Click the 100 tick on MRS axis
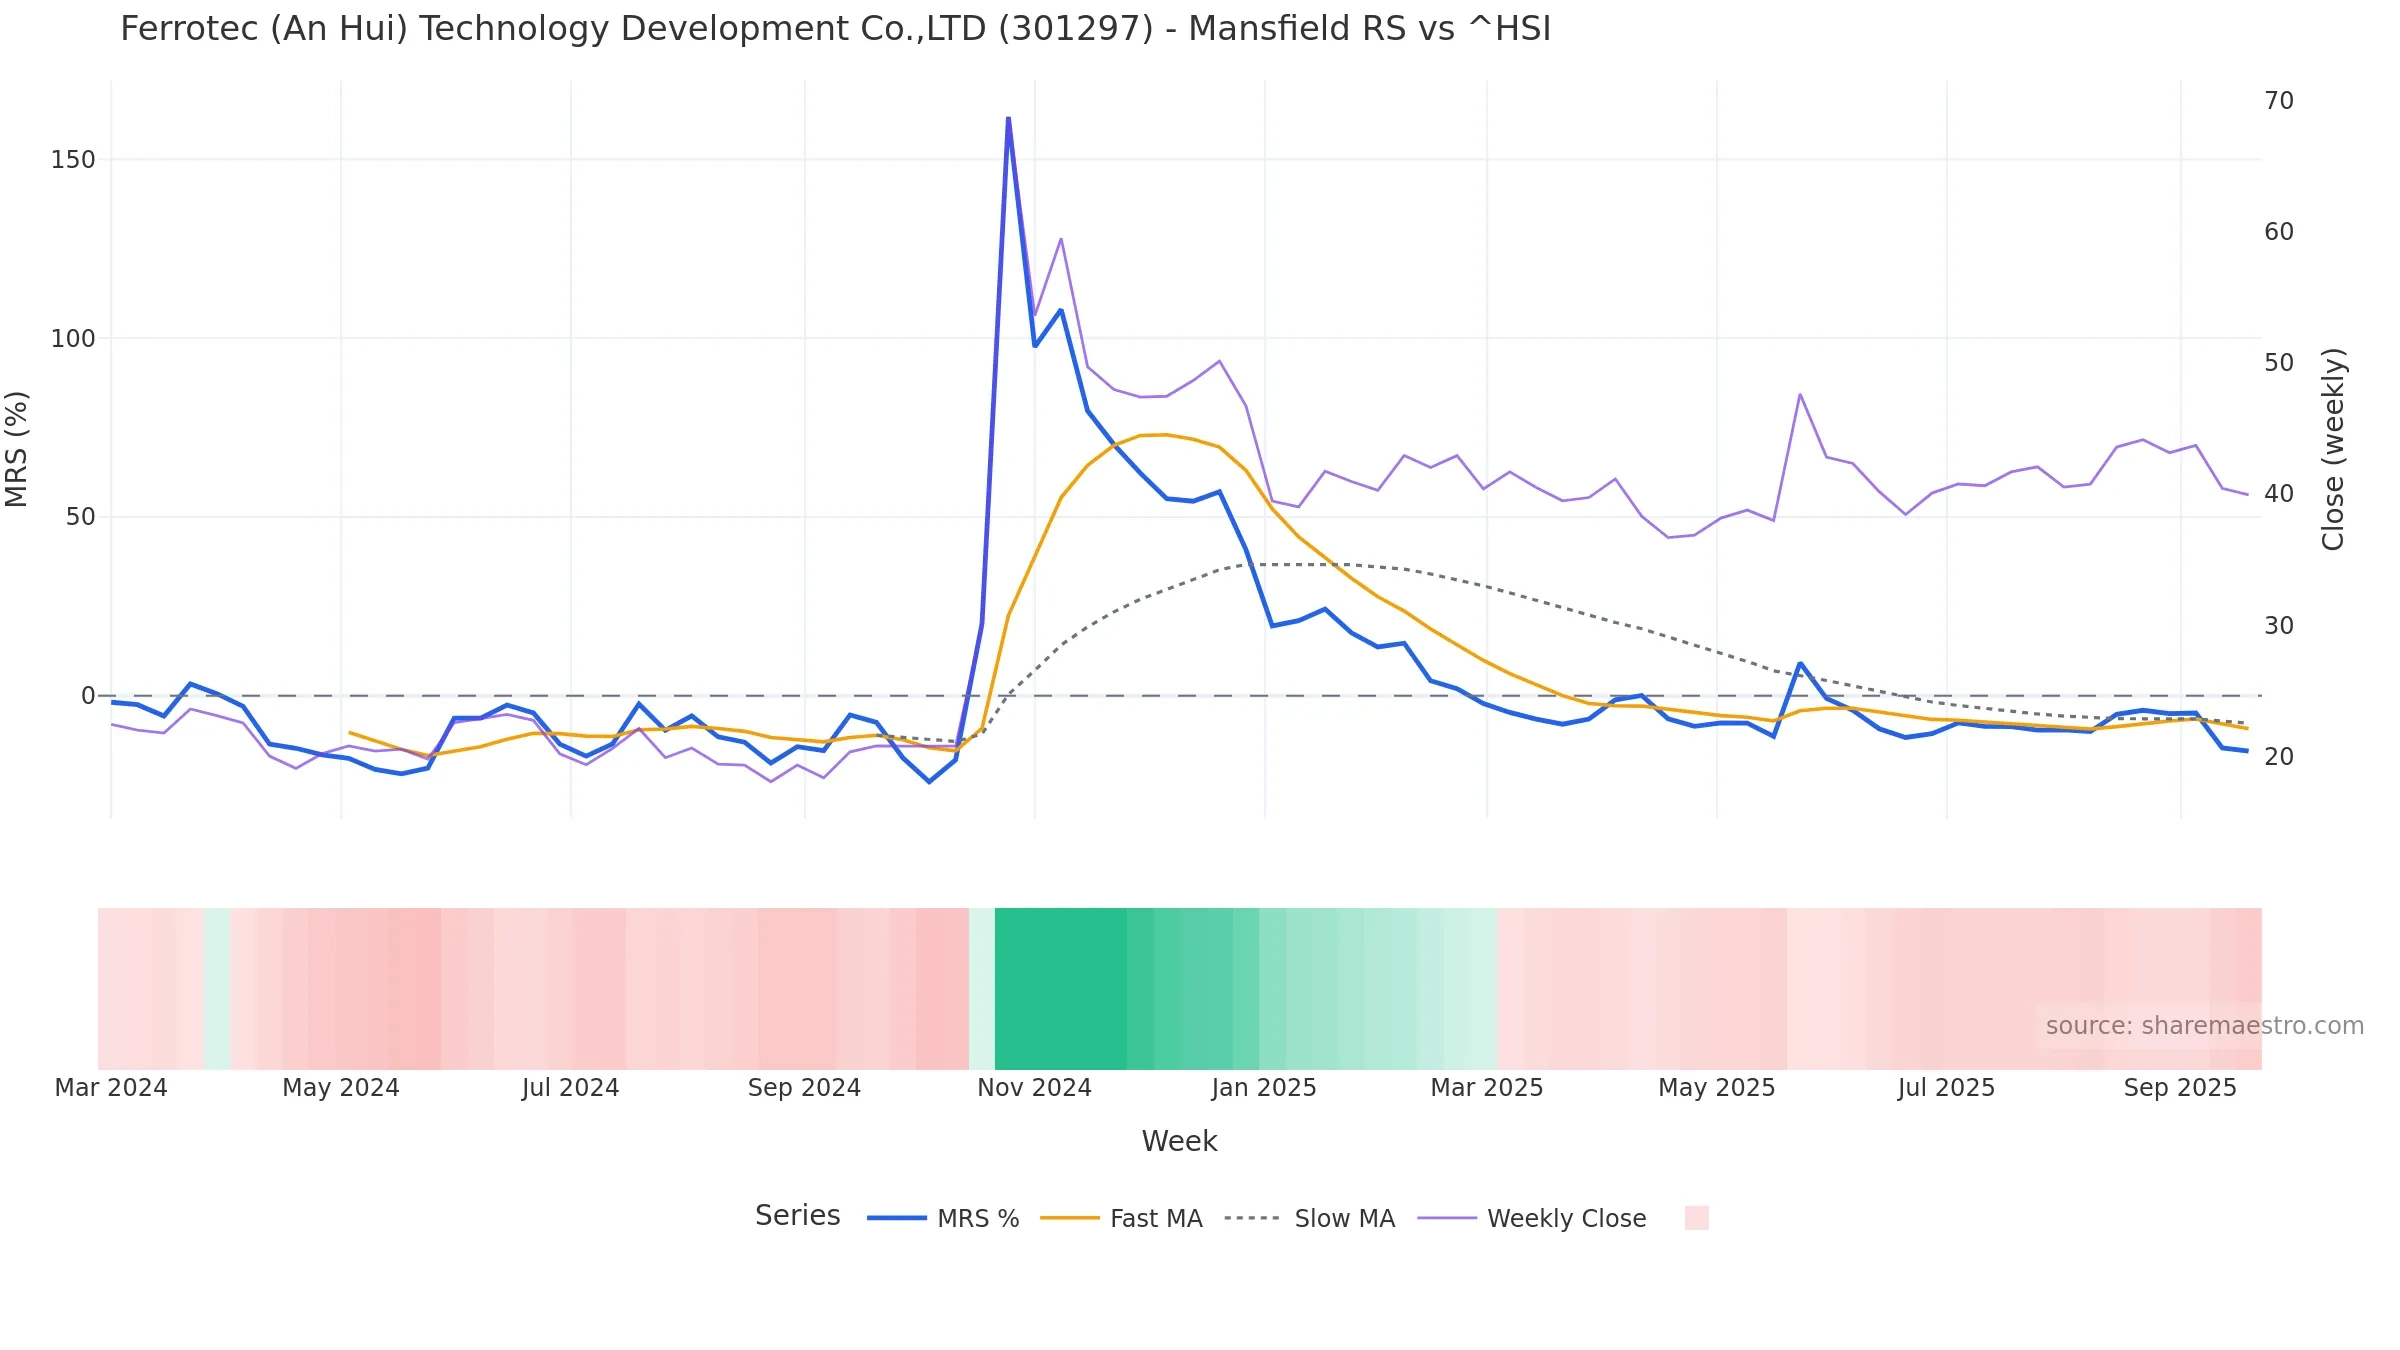 [x=73, y=339]
